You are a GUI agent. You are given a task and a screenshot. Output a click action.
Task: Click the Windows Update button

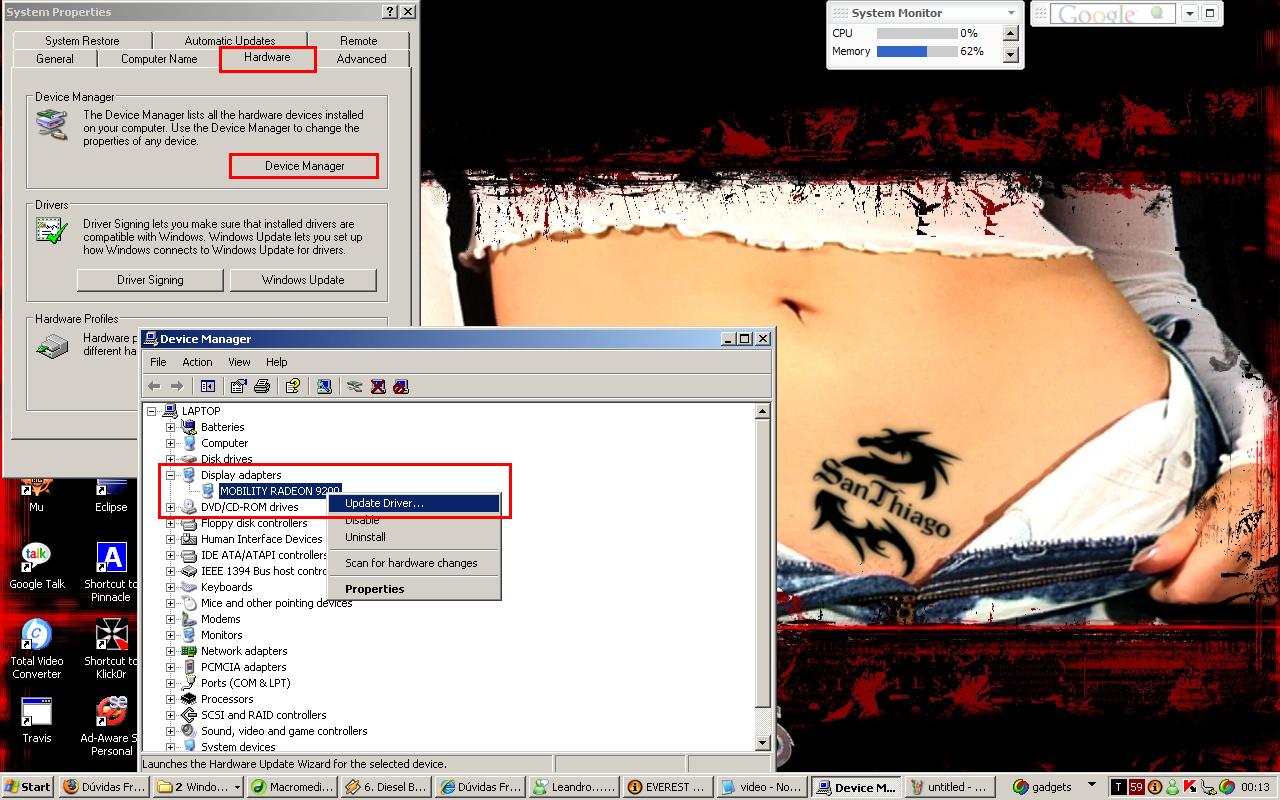(303, 280)
